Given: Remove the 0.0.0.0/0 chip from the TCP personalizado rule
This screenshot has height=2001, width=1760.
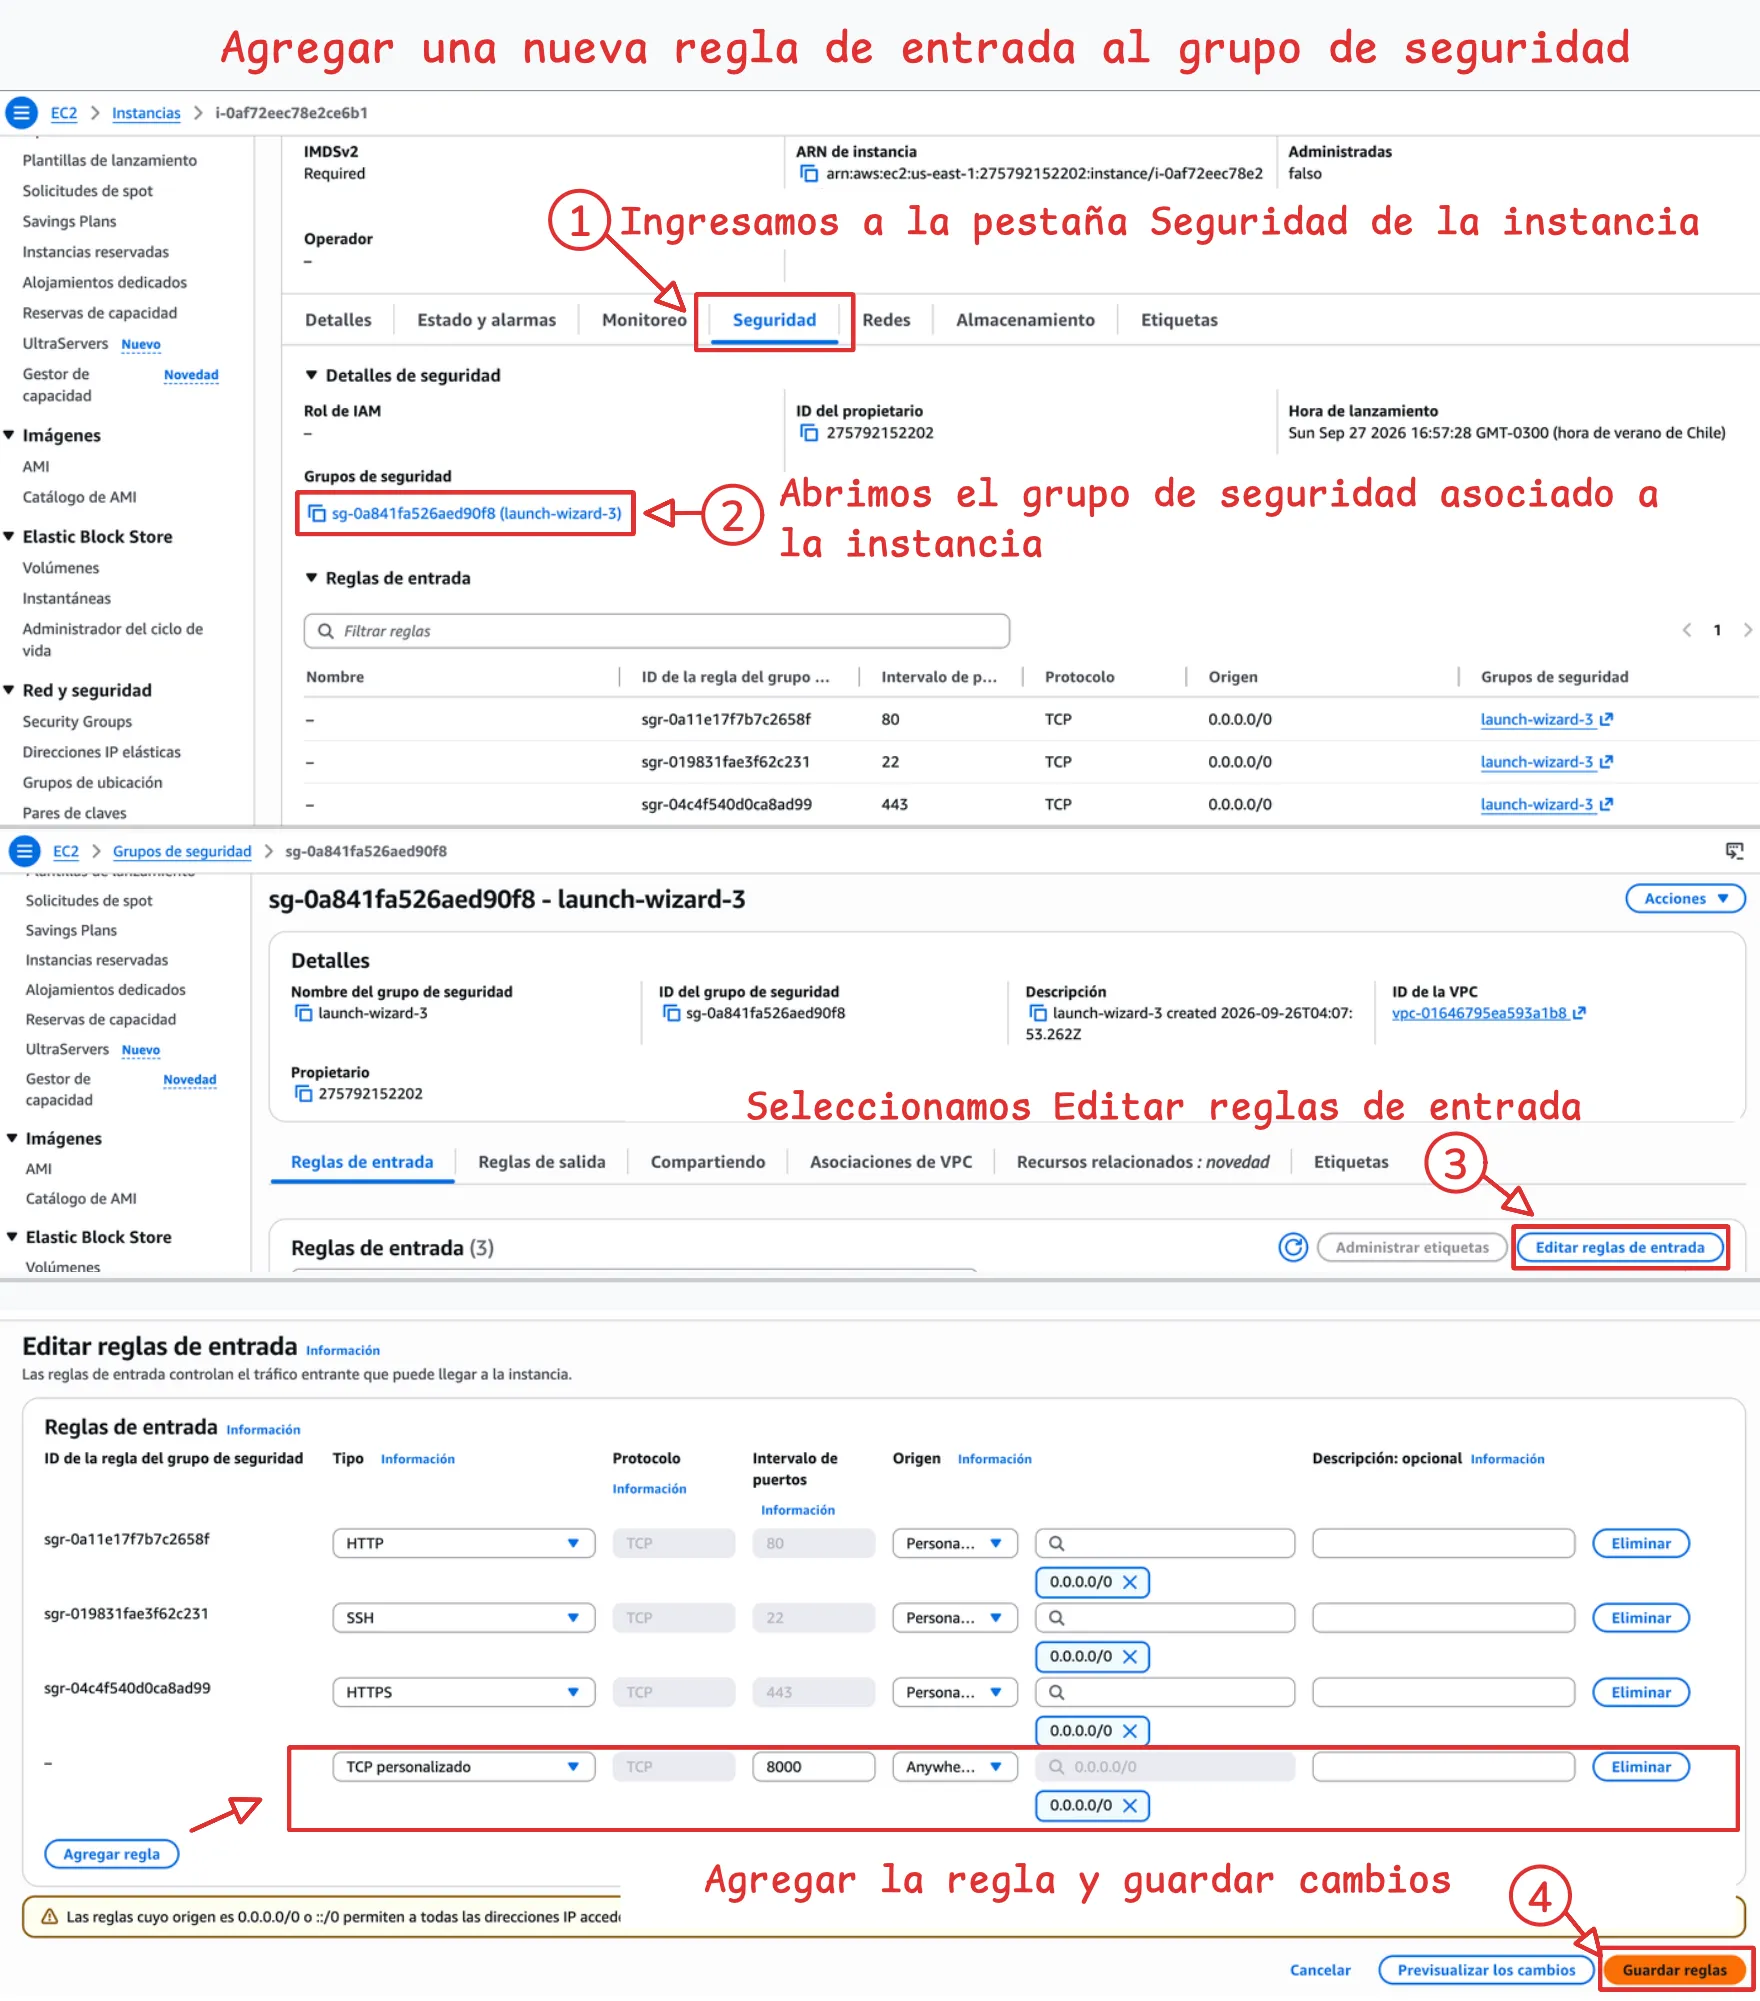Looking at the screenshot, I should pyautogui.click(x=1130, y=1805).
